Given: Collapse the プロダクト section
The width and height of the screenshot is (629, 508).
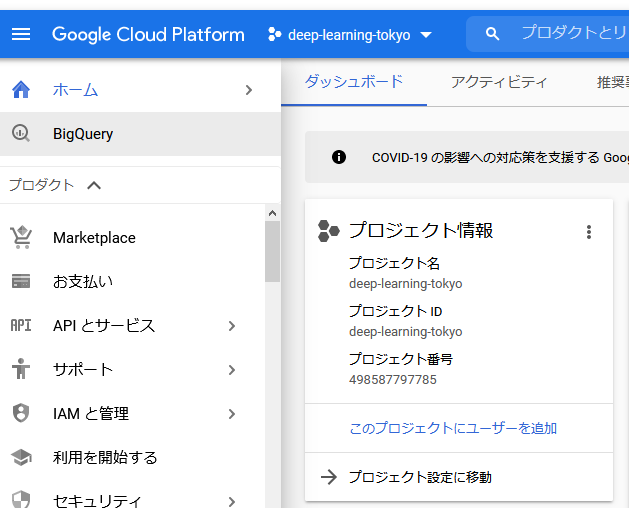Looking at the screenshot, I should (x=94, y=185).
